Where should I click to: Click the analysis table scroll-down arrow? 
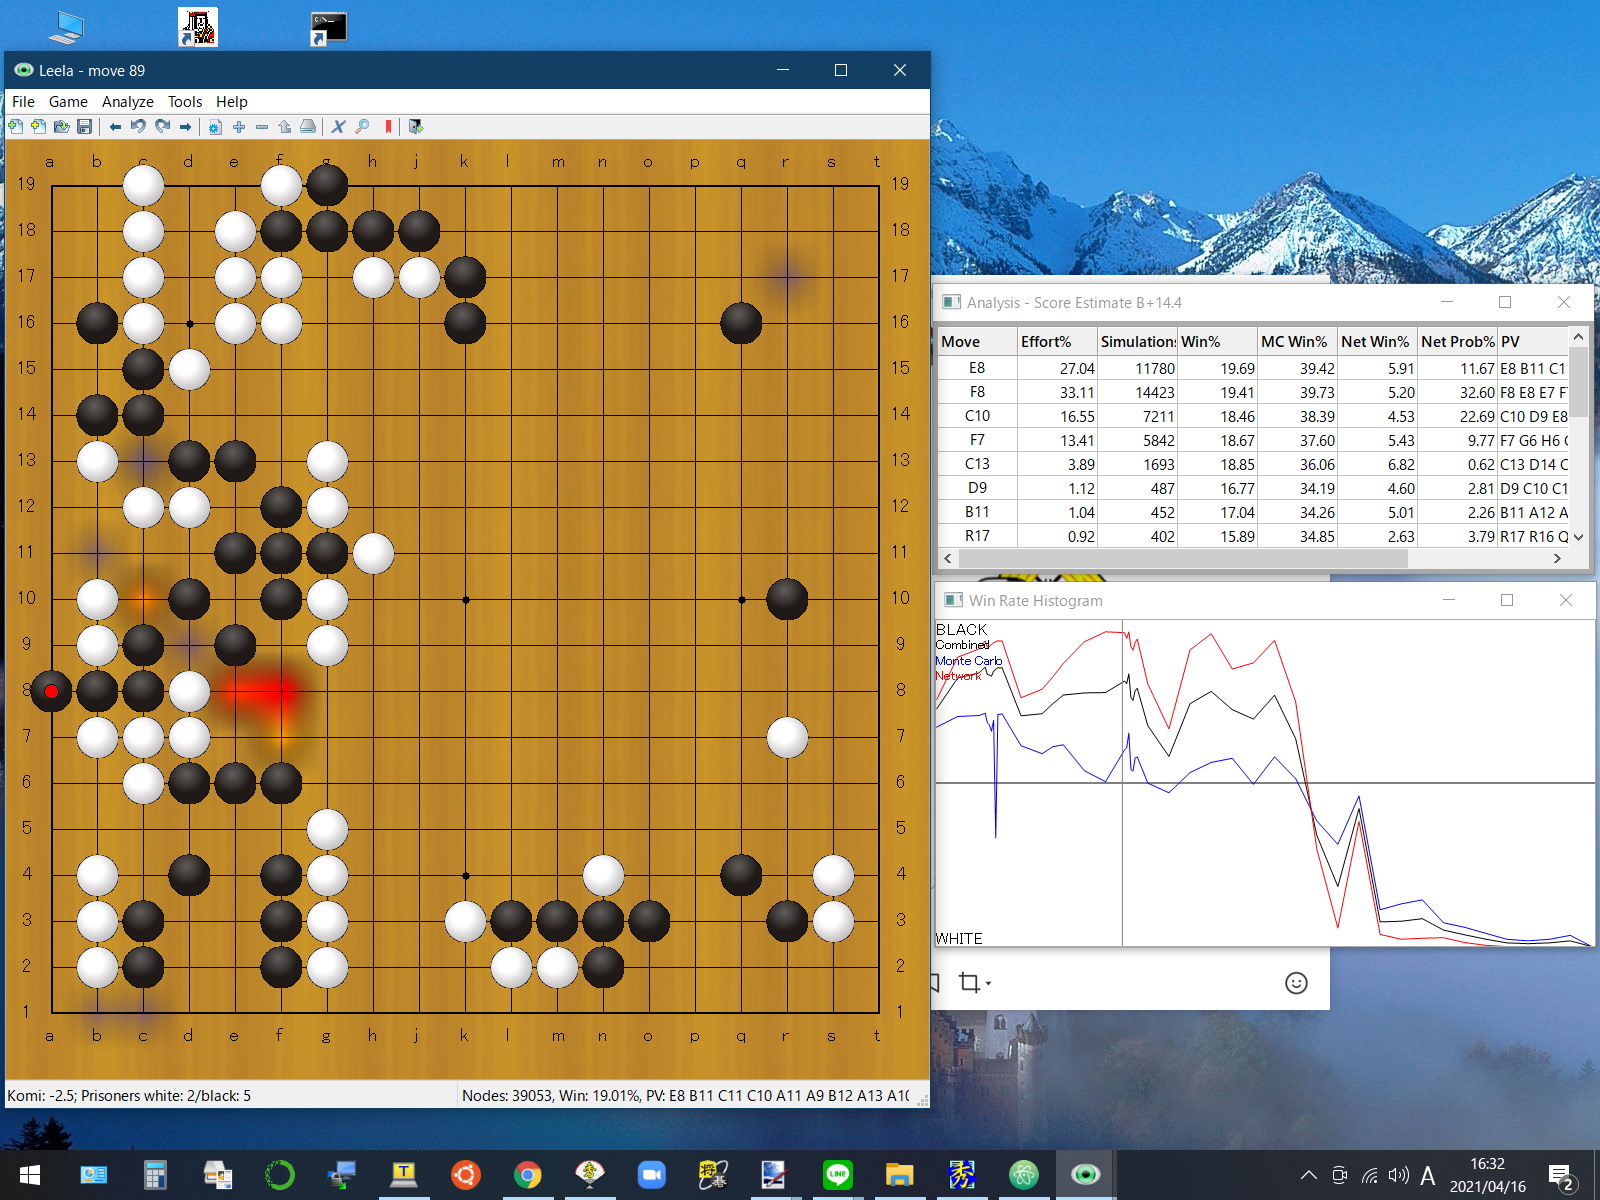1578,537
